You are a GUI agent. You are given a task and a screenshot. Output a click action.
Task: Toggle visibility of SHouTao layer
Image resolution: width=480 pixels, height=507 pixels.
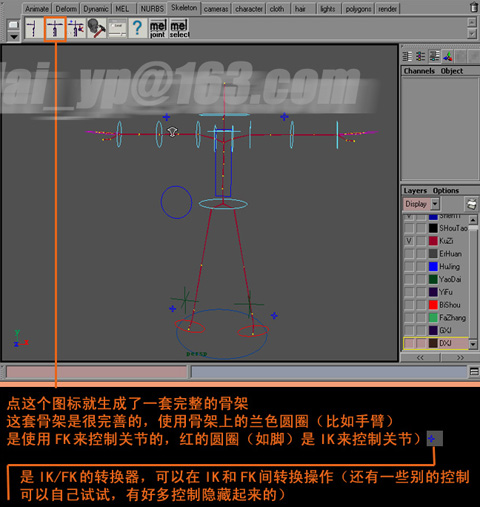click(409, 228)
